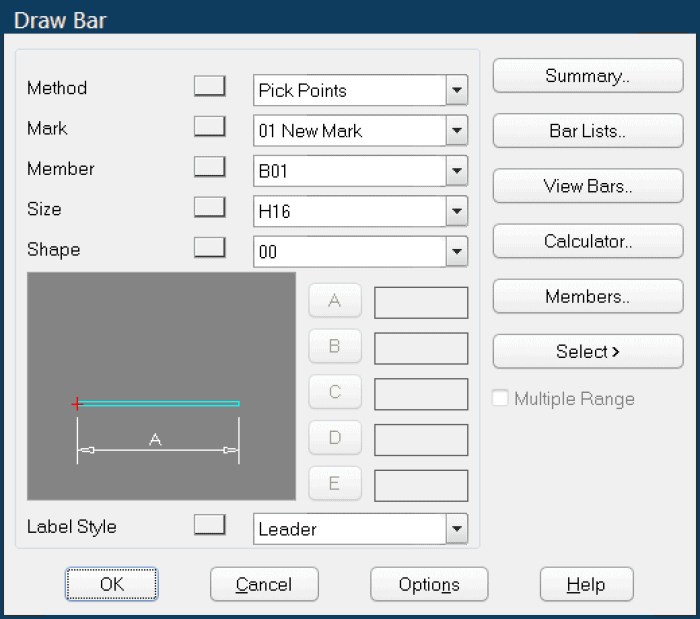Click the small button beside Member
This screenshot has width=700, height=619.
click(209, 167)
